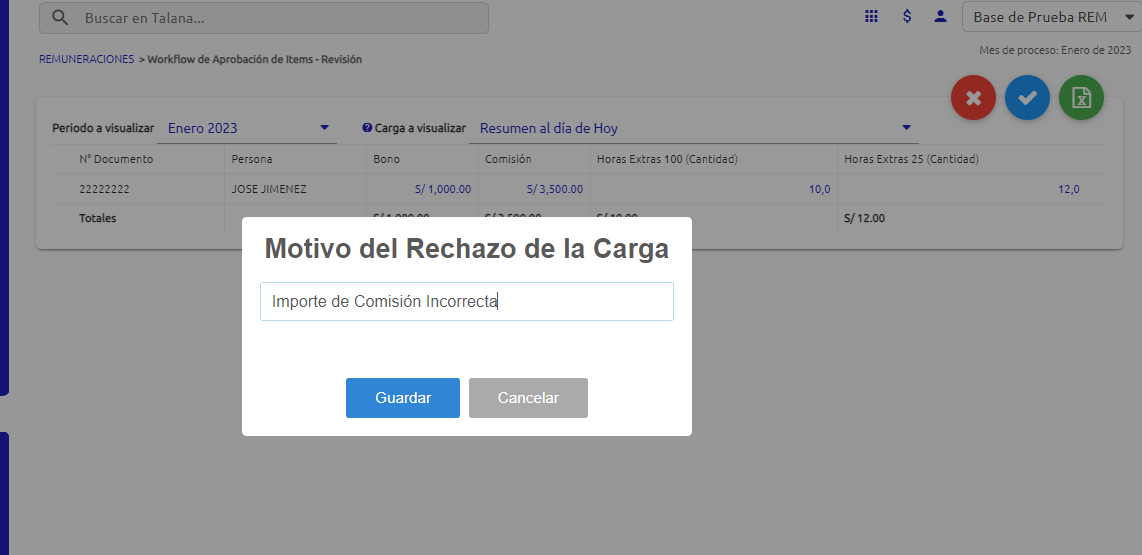Click the Comisión amount S/ 3,500.00
1142x555 pixels.
(554, 189)
